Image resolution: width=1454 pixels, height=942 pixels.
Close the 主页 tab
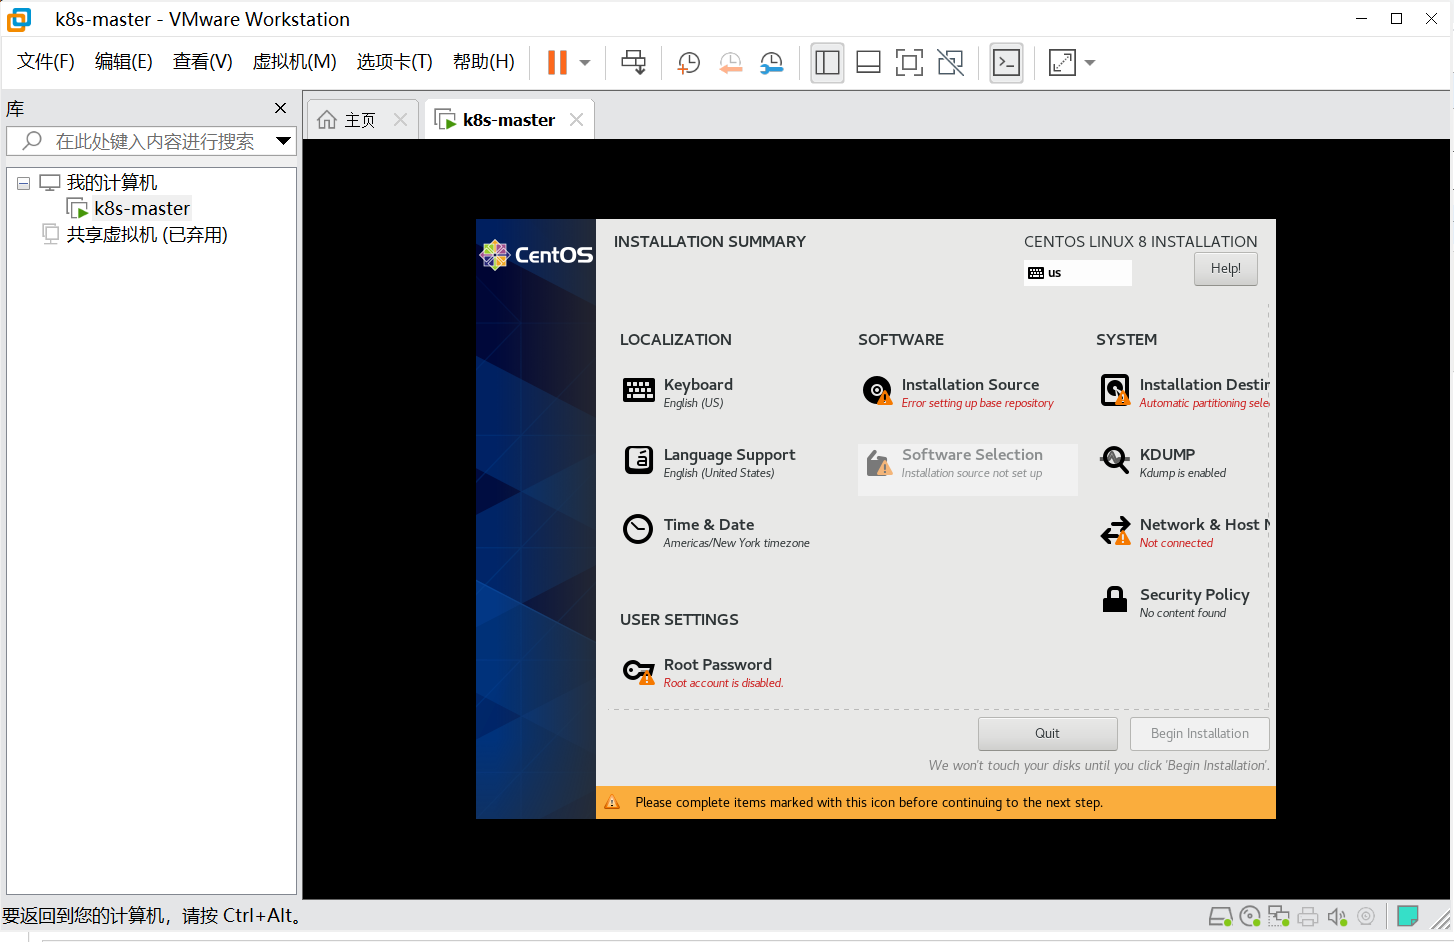point(400,120)
